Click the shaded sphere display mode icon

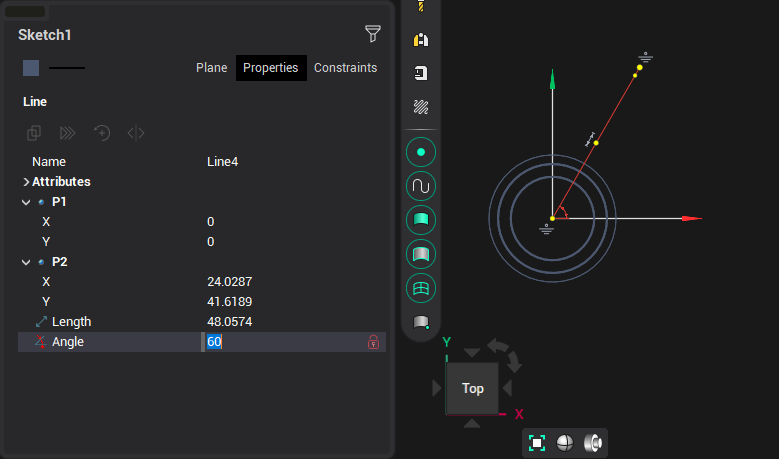pyautogui.click(x=565, y=443)
